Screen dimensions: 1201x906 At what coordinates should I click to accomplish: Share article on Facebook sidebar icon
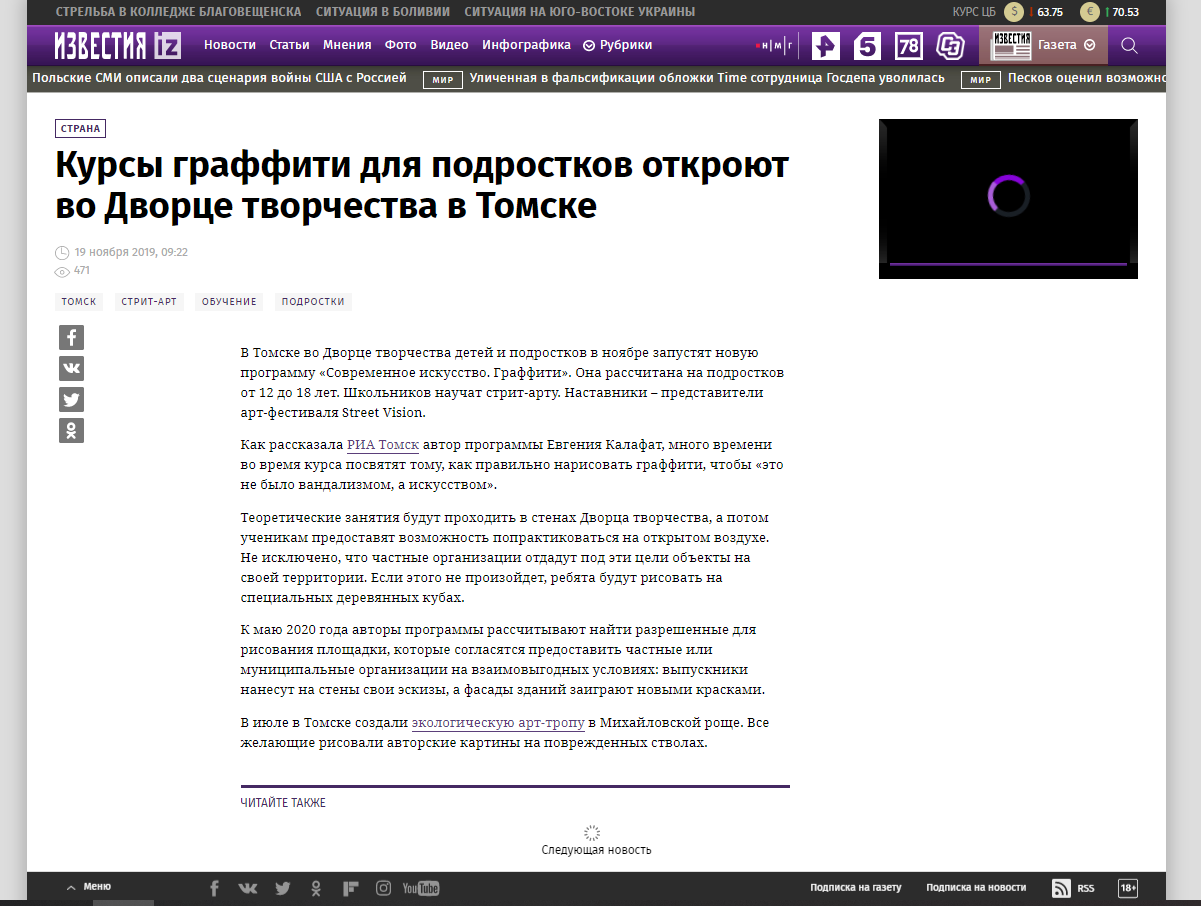71,337
